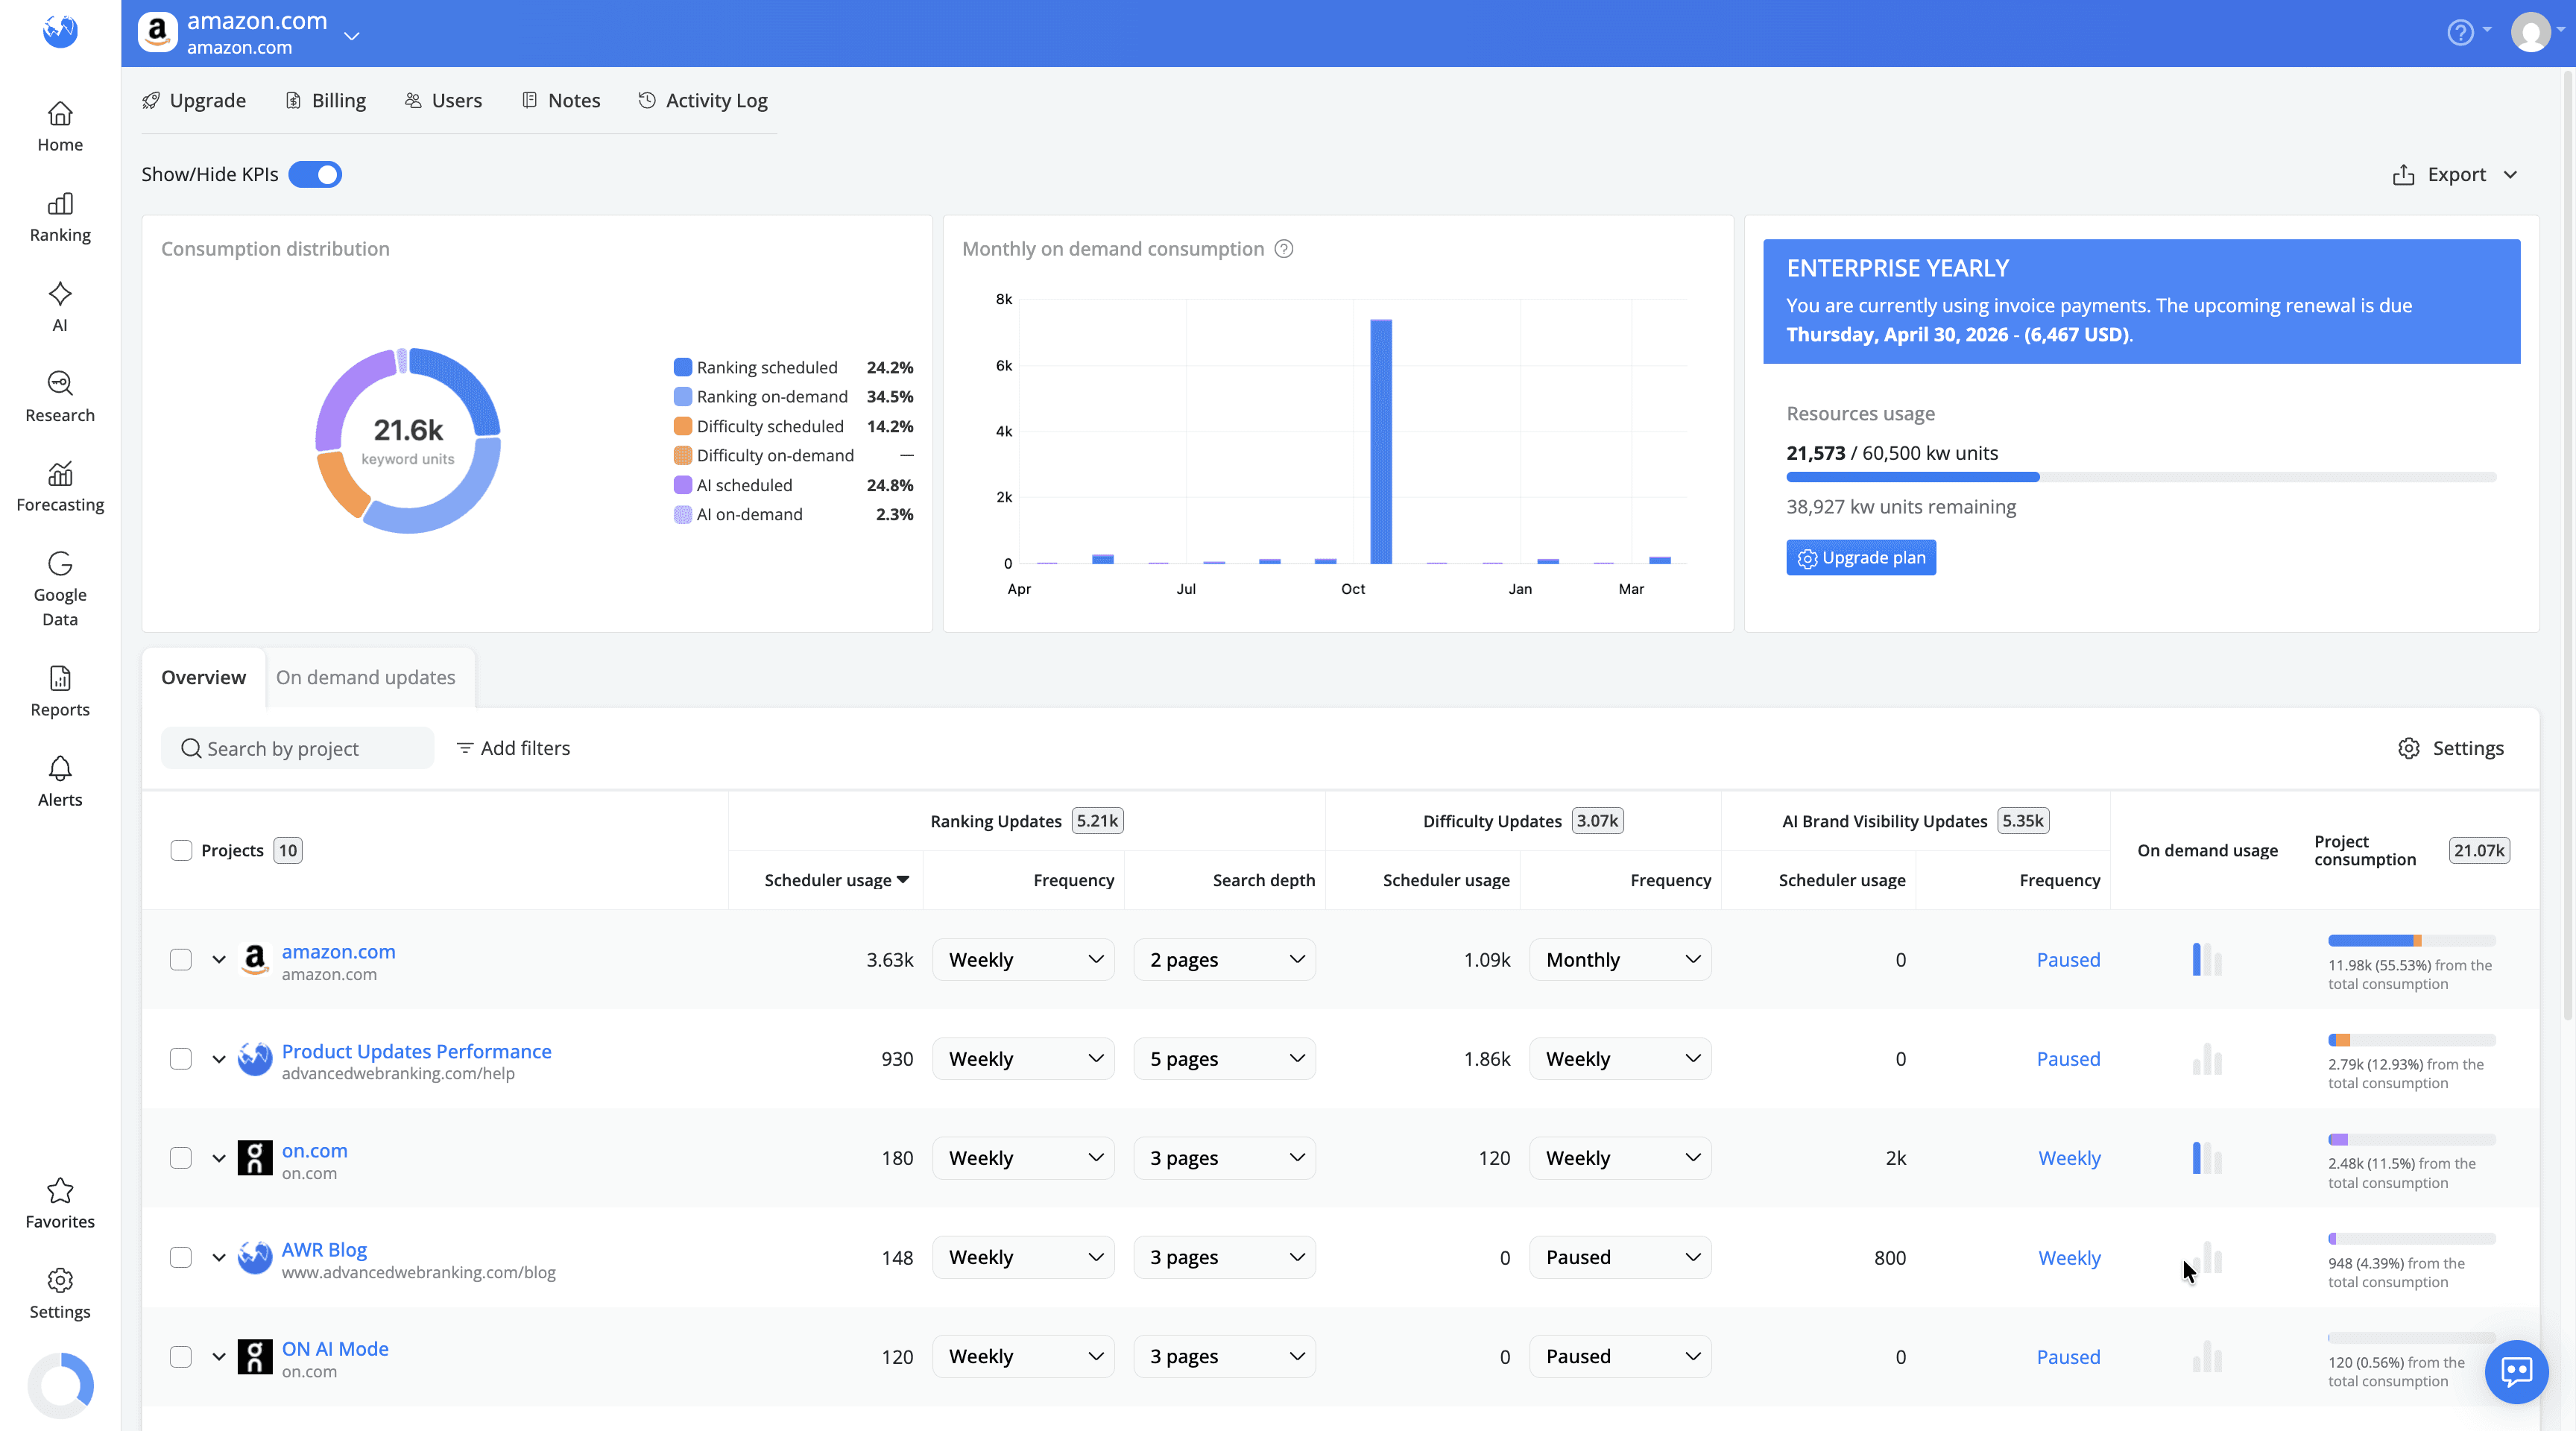Toggle the Show/Hide KPIs switch
2576x1431 pixels.
point(315,174)
